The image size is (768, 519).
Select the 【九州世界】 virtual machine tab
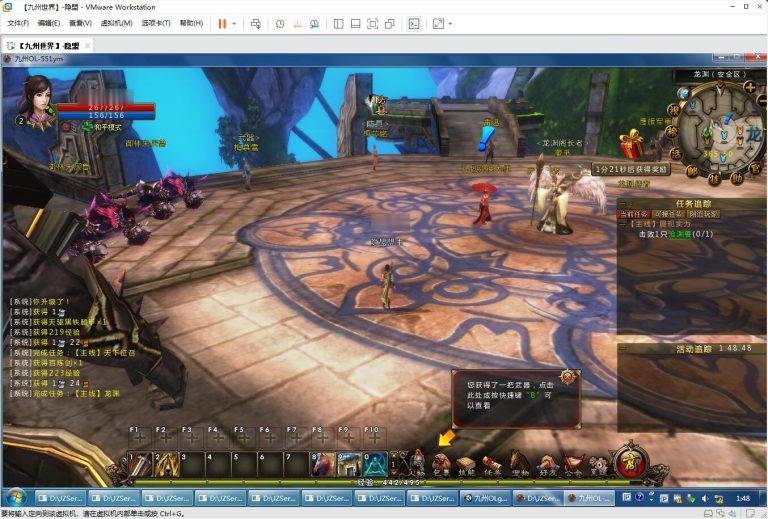48,46
